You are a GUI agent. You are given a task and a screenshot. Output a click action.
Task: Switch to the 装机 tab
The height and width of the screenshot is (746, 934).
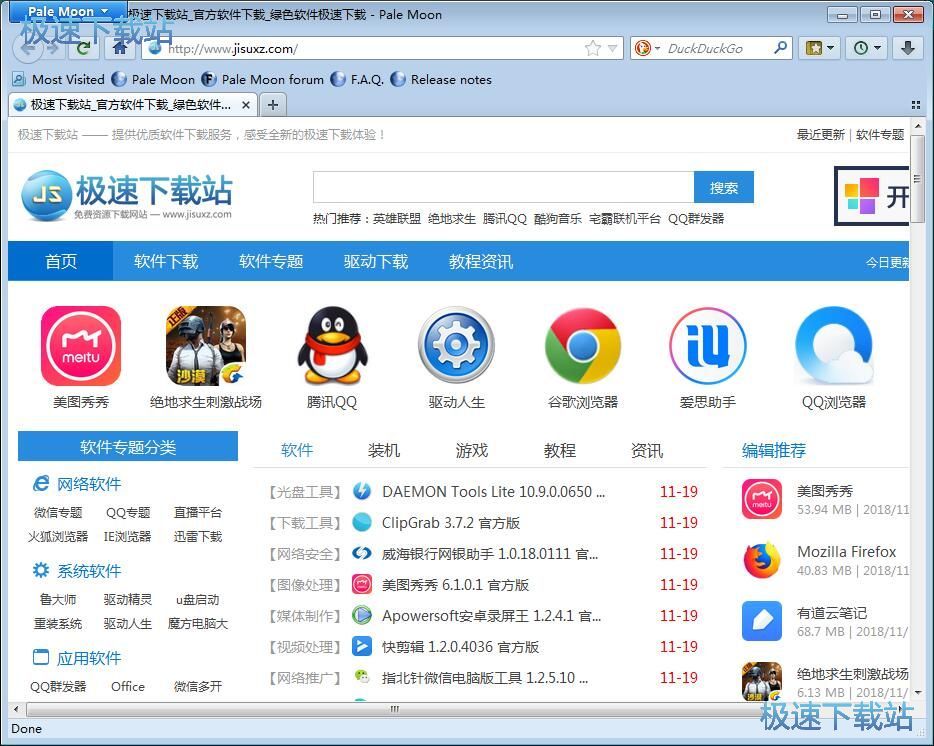[384, 450]
